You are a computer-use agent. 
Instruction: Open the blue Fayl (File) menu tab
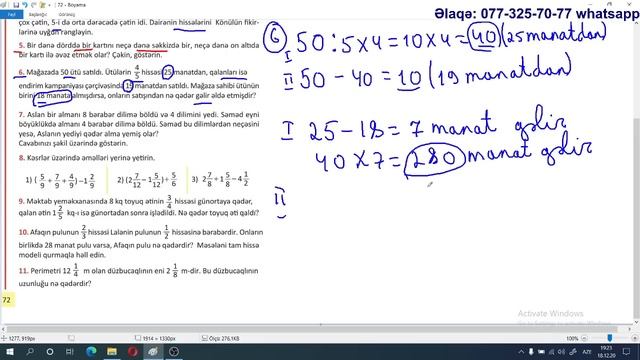point(12,14)
